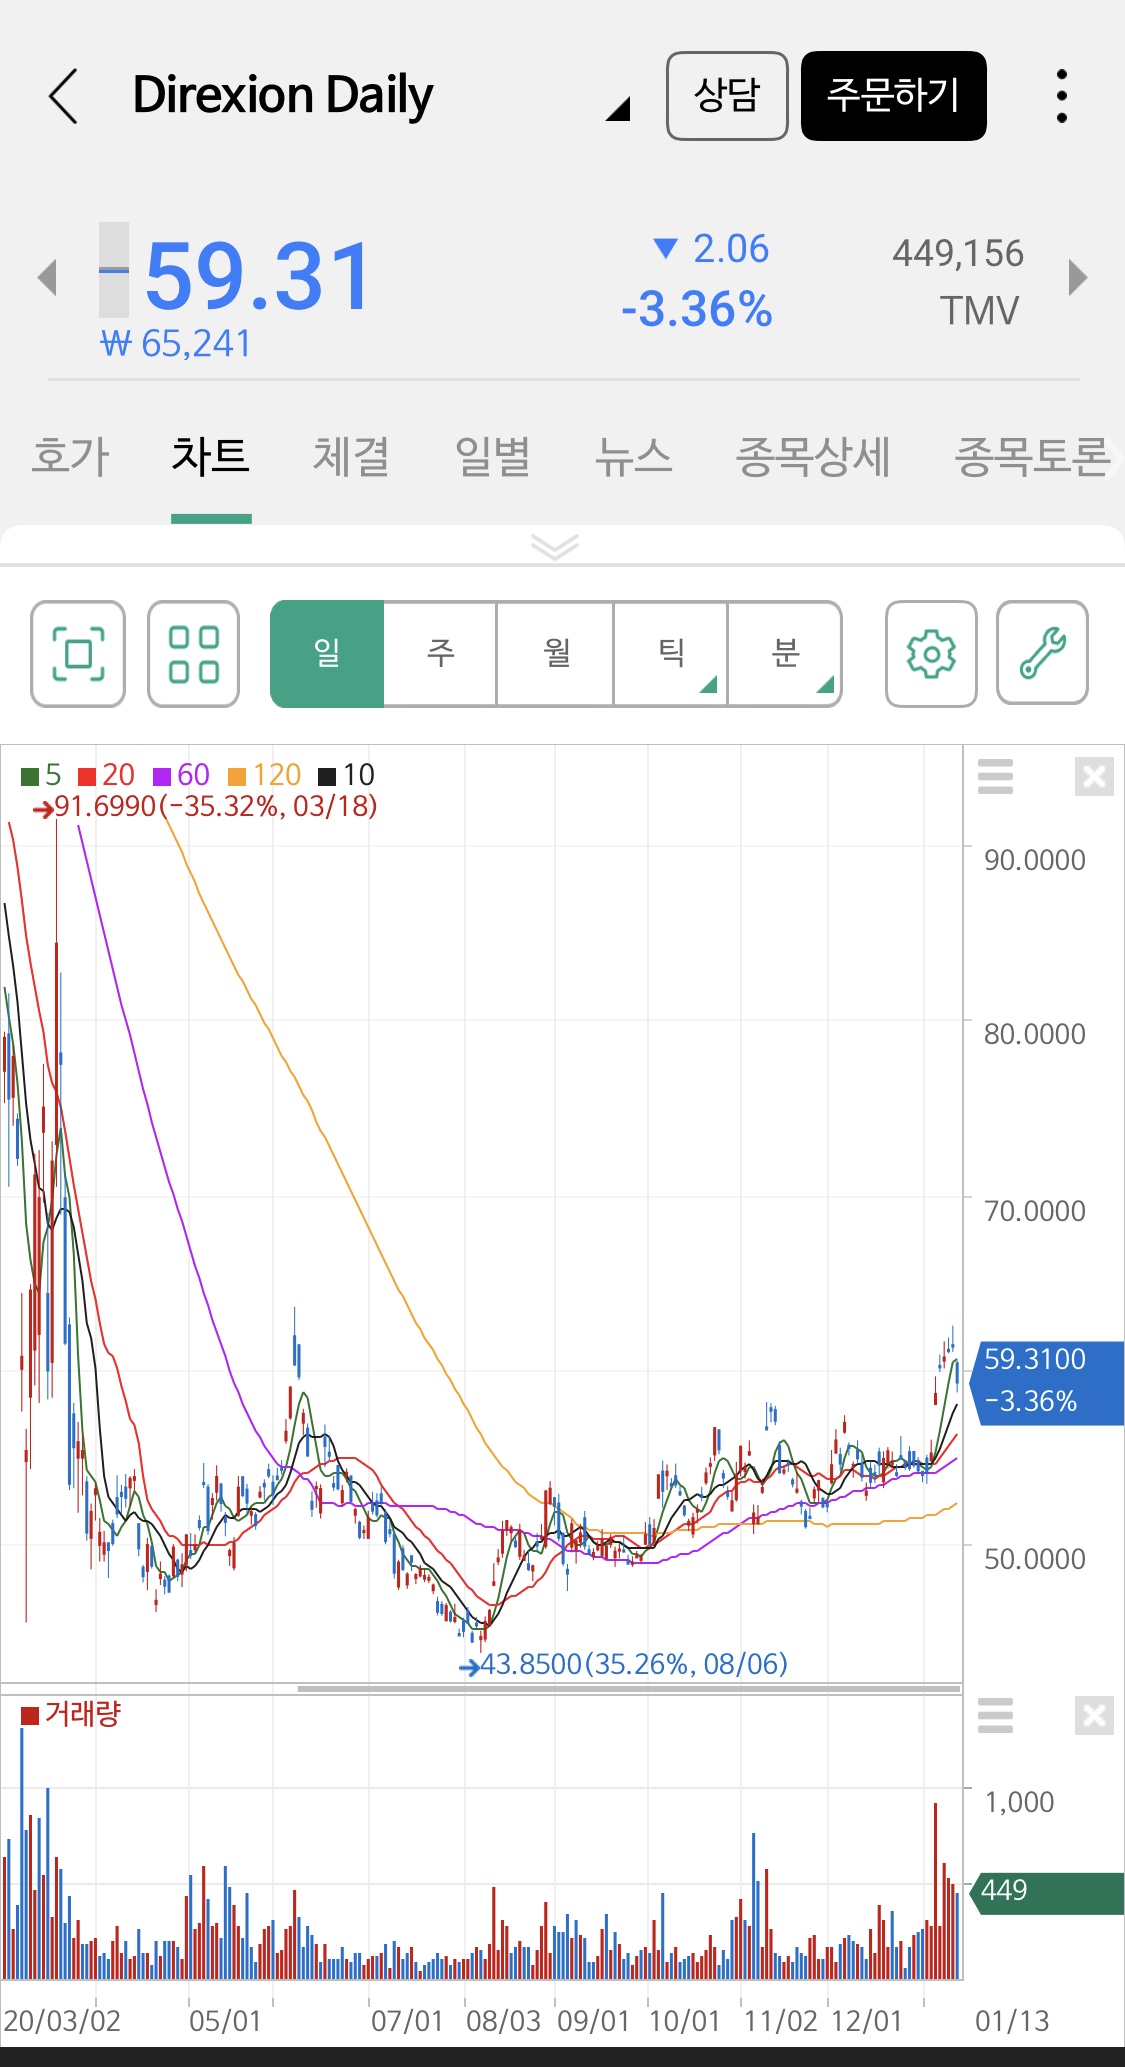Tap the 주문하기 order button

(x=894, y=96)
